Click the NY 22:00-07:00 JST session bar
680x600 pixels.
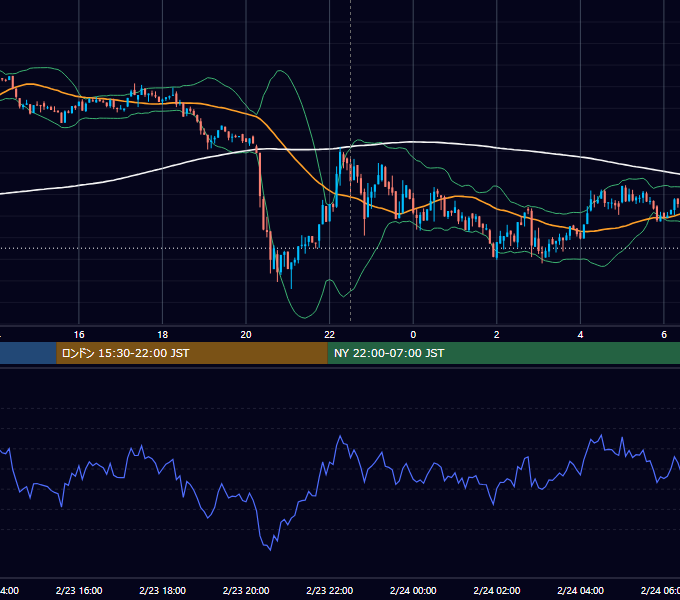[503, 353]
